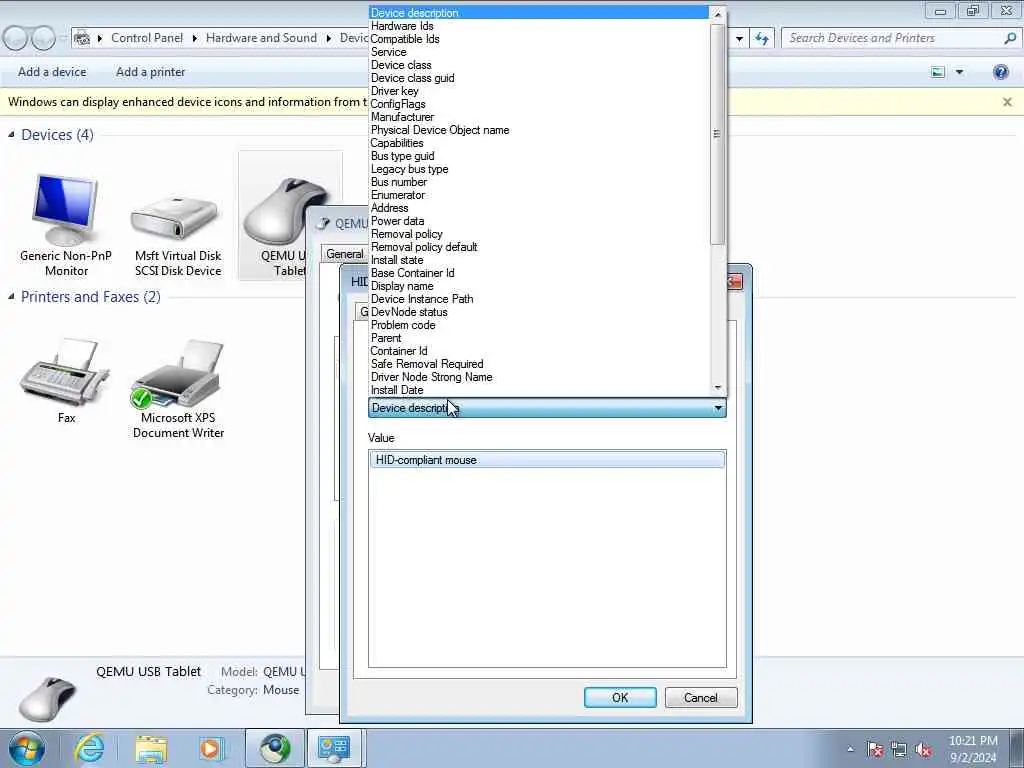
Task: Go to Control Panel breadcrumb
Action: [x=147, y=38]
